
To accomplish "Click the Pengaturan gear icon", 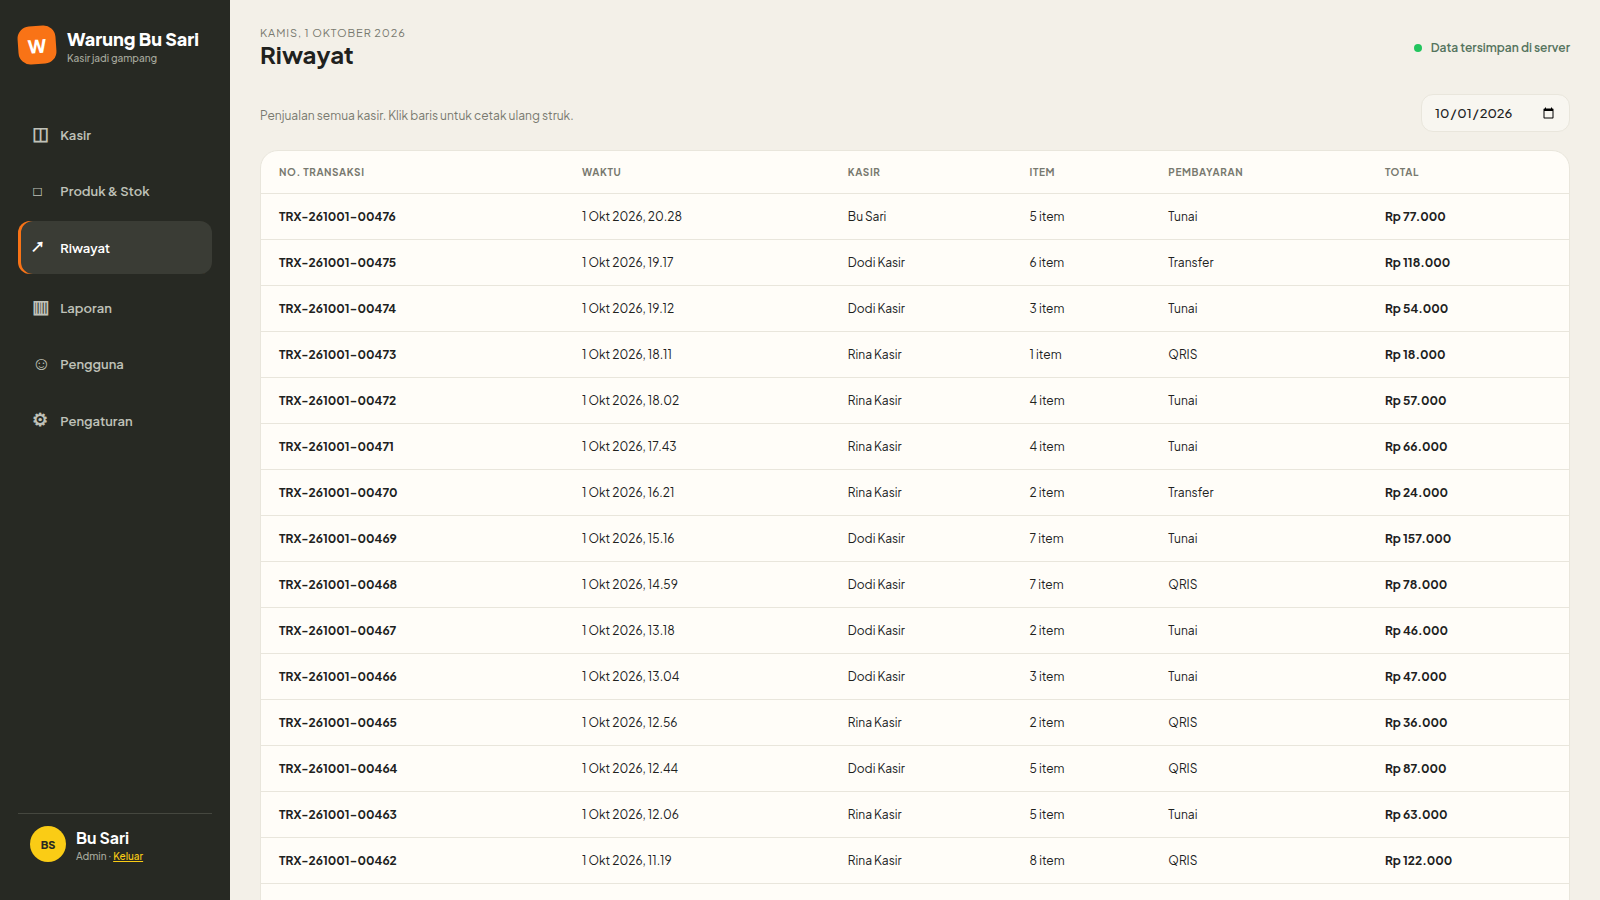I will tap(40, 420).
